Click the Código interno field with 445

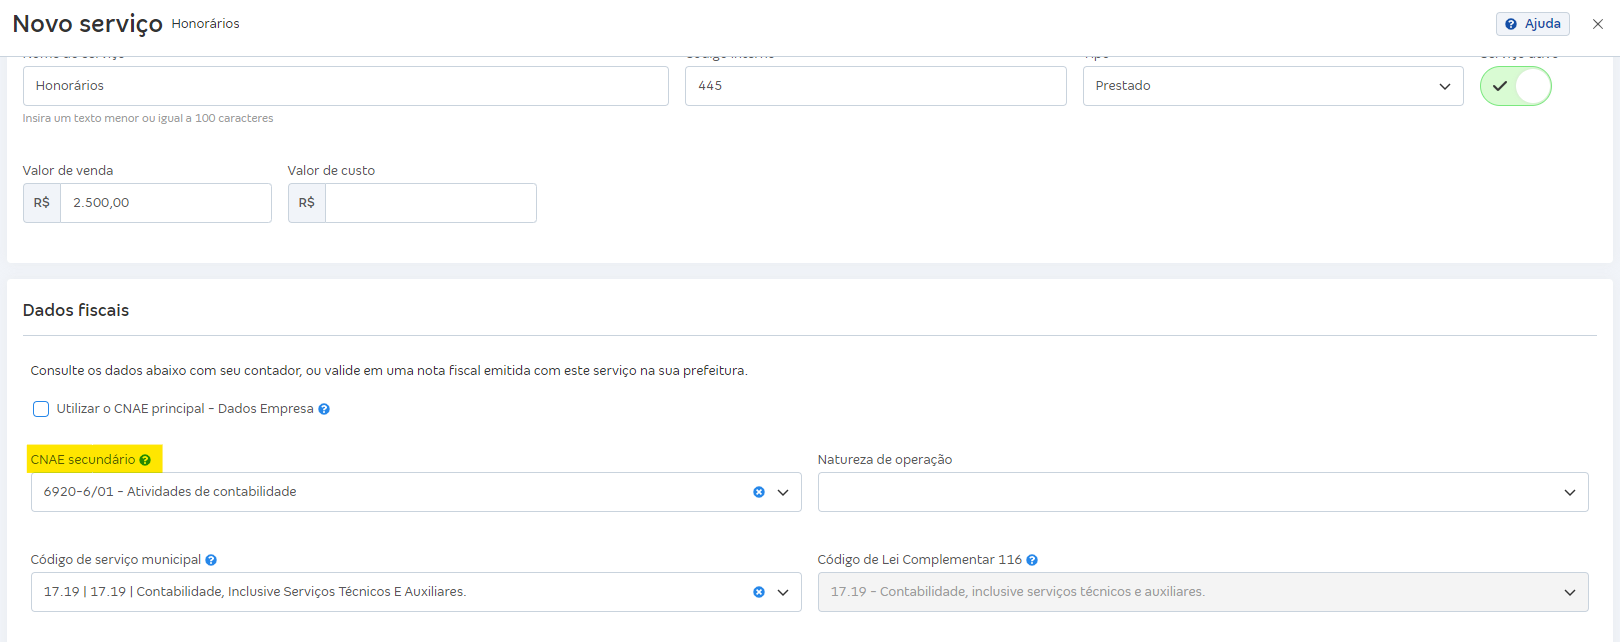pos(875,86)
